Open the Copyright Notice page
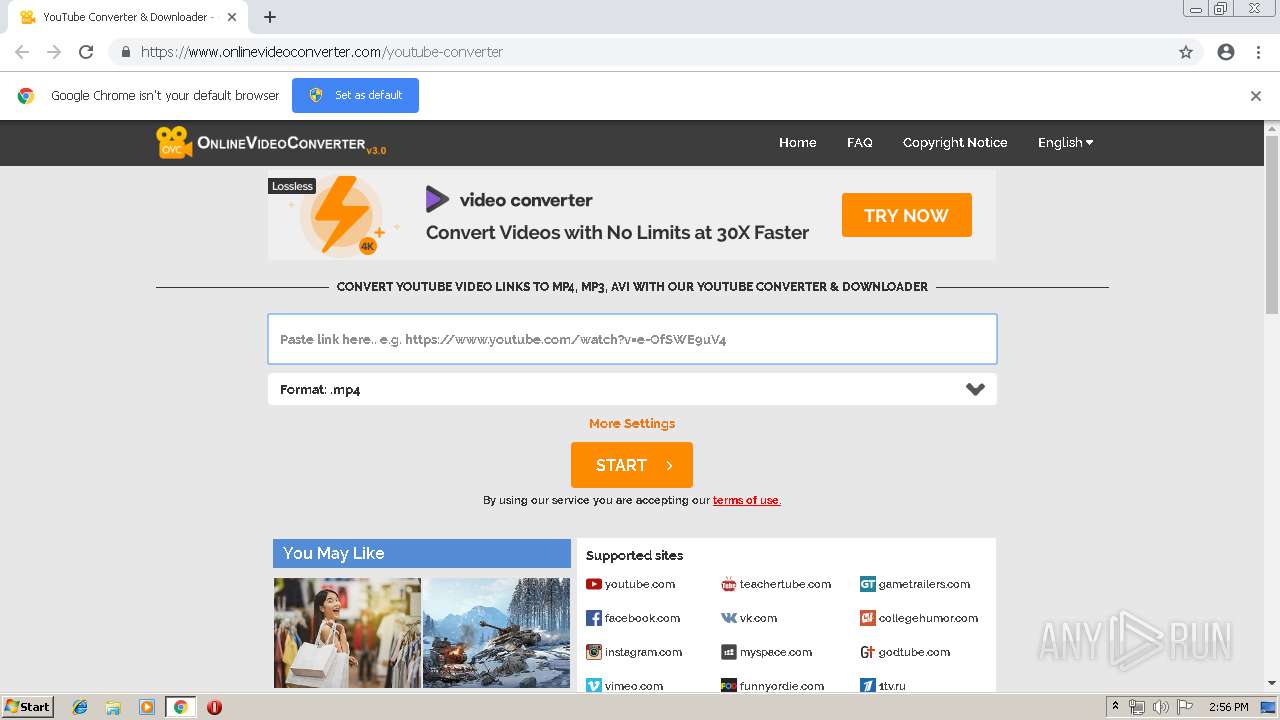 tap(955, 143)
